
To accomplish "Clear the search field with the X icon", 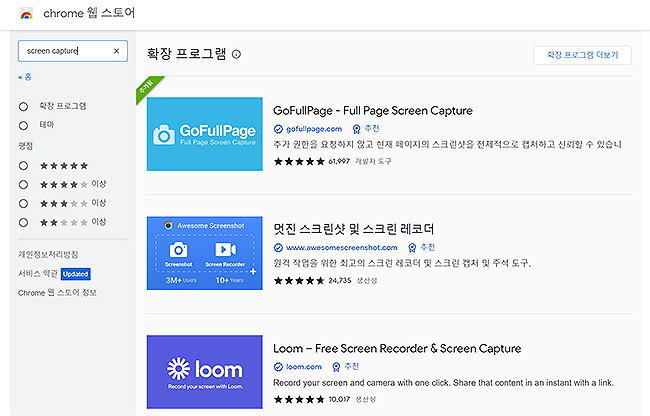I will (x=116, y=51).
